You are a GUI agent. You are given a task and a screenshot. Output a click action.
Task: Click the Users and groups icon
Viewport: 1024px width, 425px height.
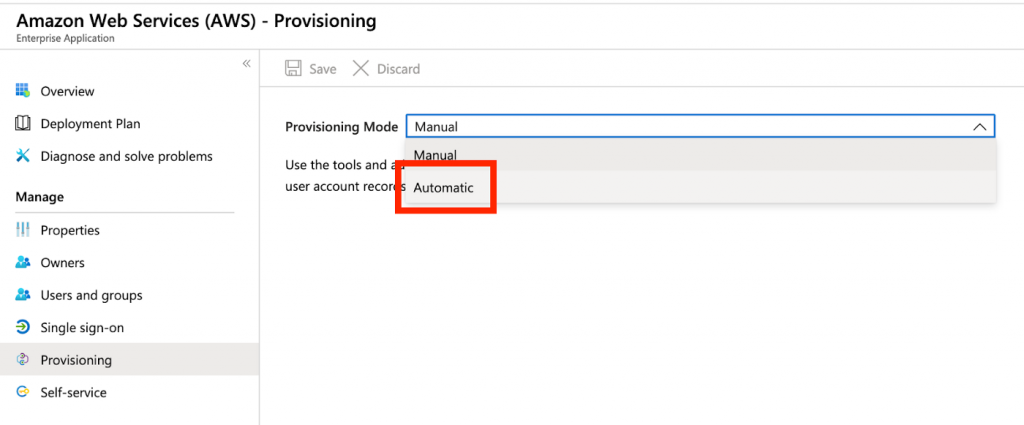pyautogui.click(x=23, y=295)
